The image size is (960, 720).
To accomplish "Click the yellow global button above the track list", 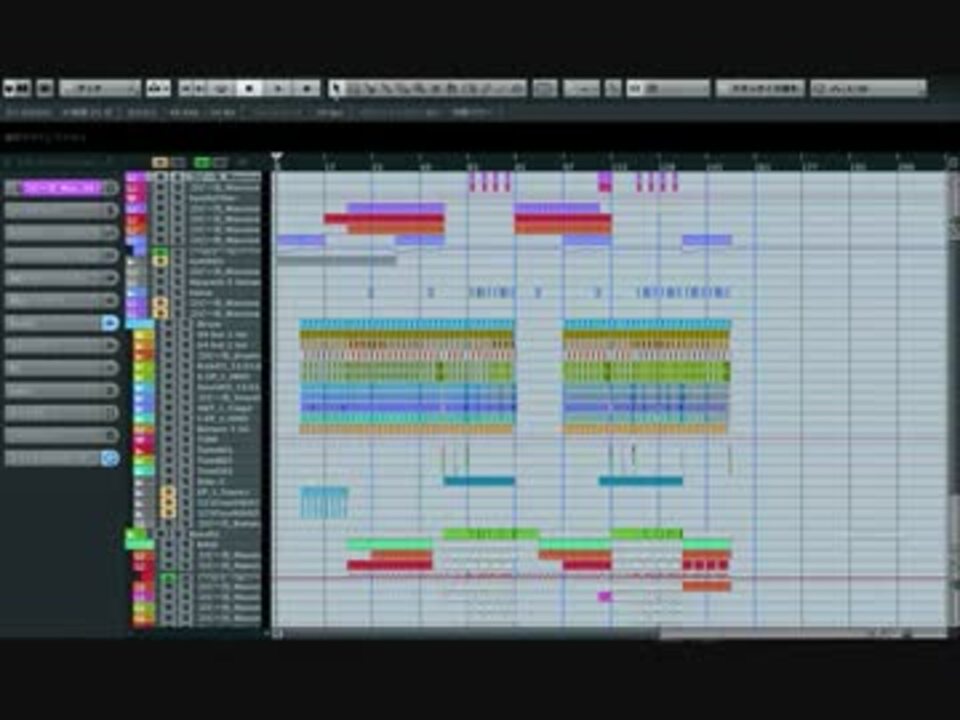I will 160,162.
